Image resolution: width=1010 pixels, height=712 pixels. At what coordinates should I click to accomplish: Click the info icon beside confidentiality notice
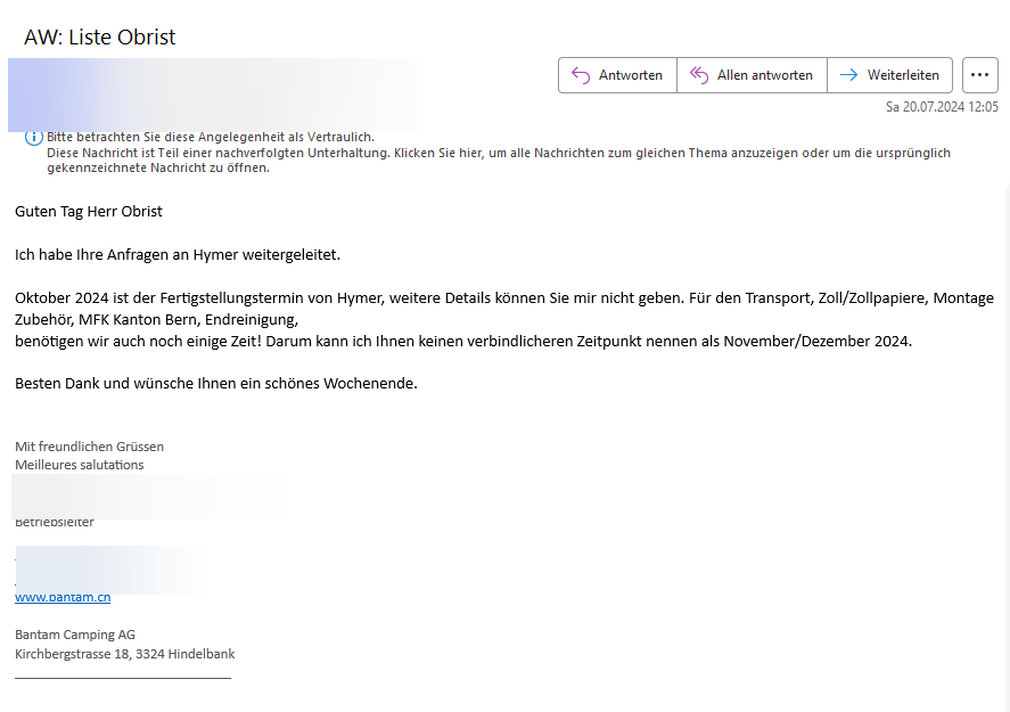coord(33,138)
